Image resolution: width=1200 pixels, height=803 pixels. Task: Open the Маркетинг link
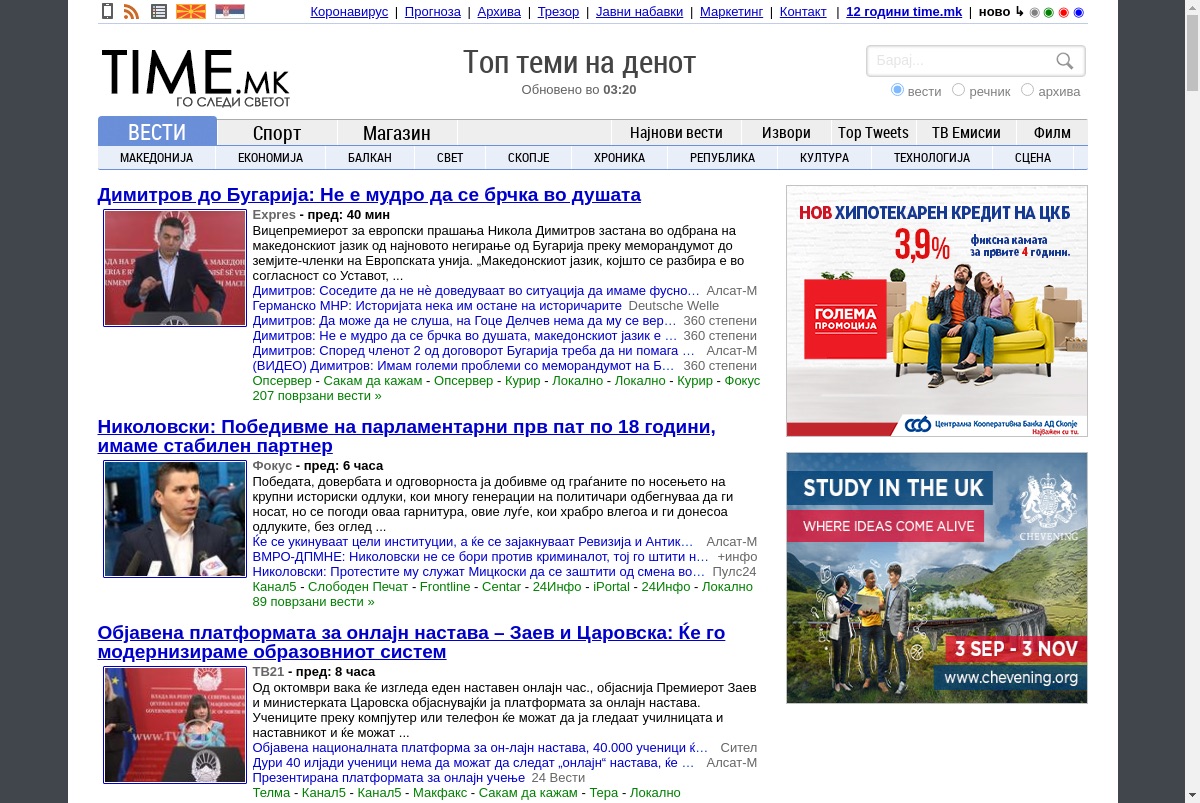[x=731, y=12]
